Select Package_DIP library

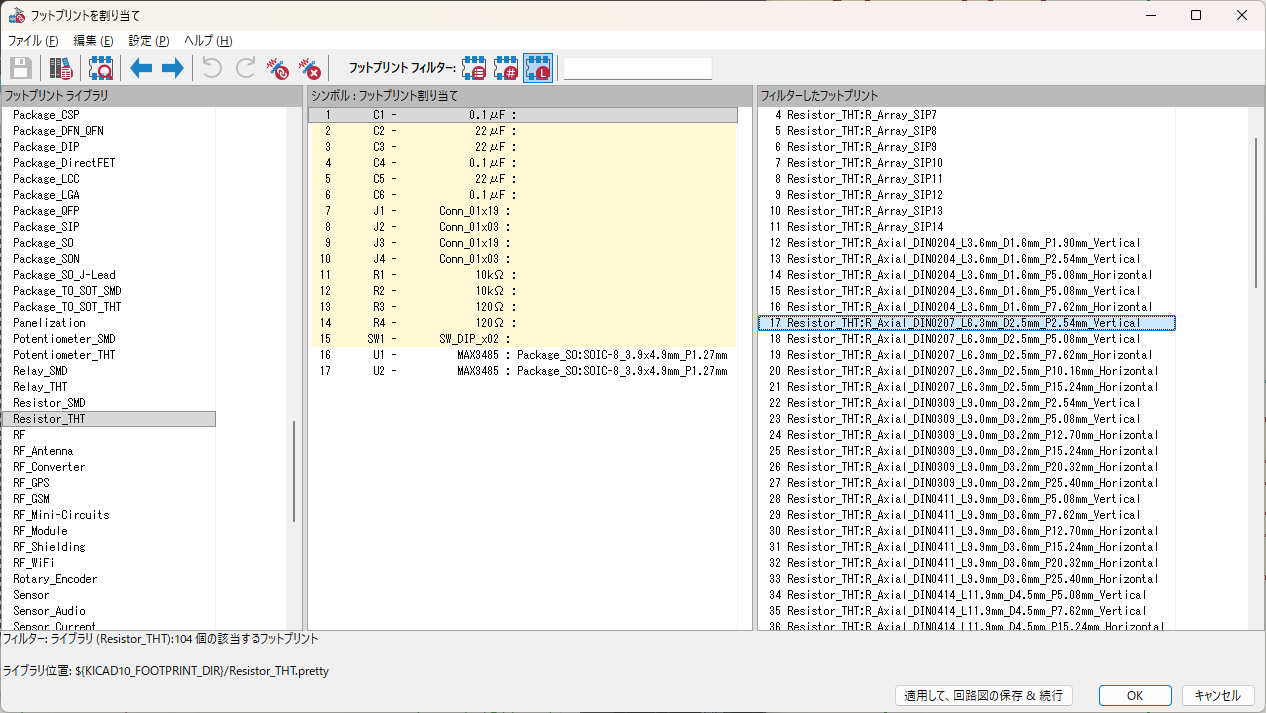click(108, 147)
